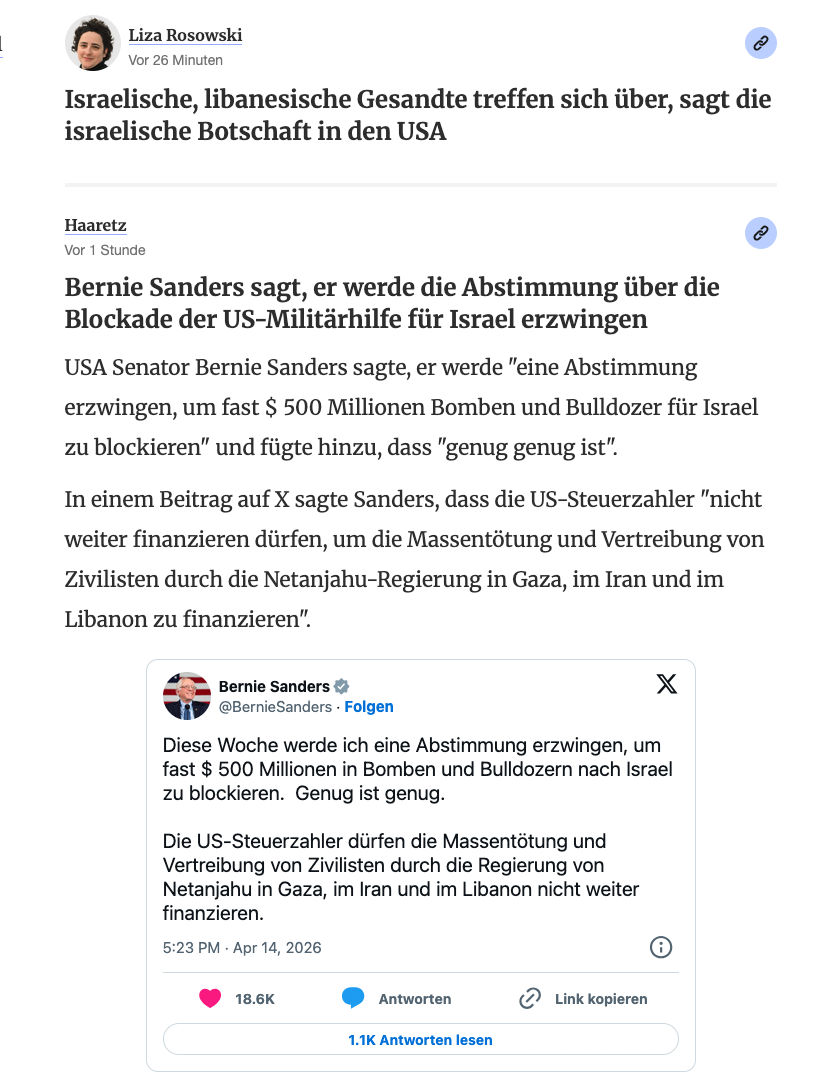Open the headline about Israeli and Lebanese envoys
Image resolution: width=830 pixels, height=1082 pixels.
tap(418, 115)
